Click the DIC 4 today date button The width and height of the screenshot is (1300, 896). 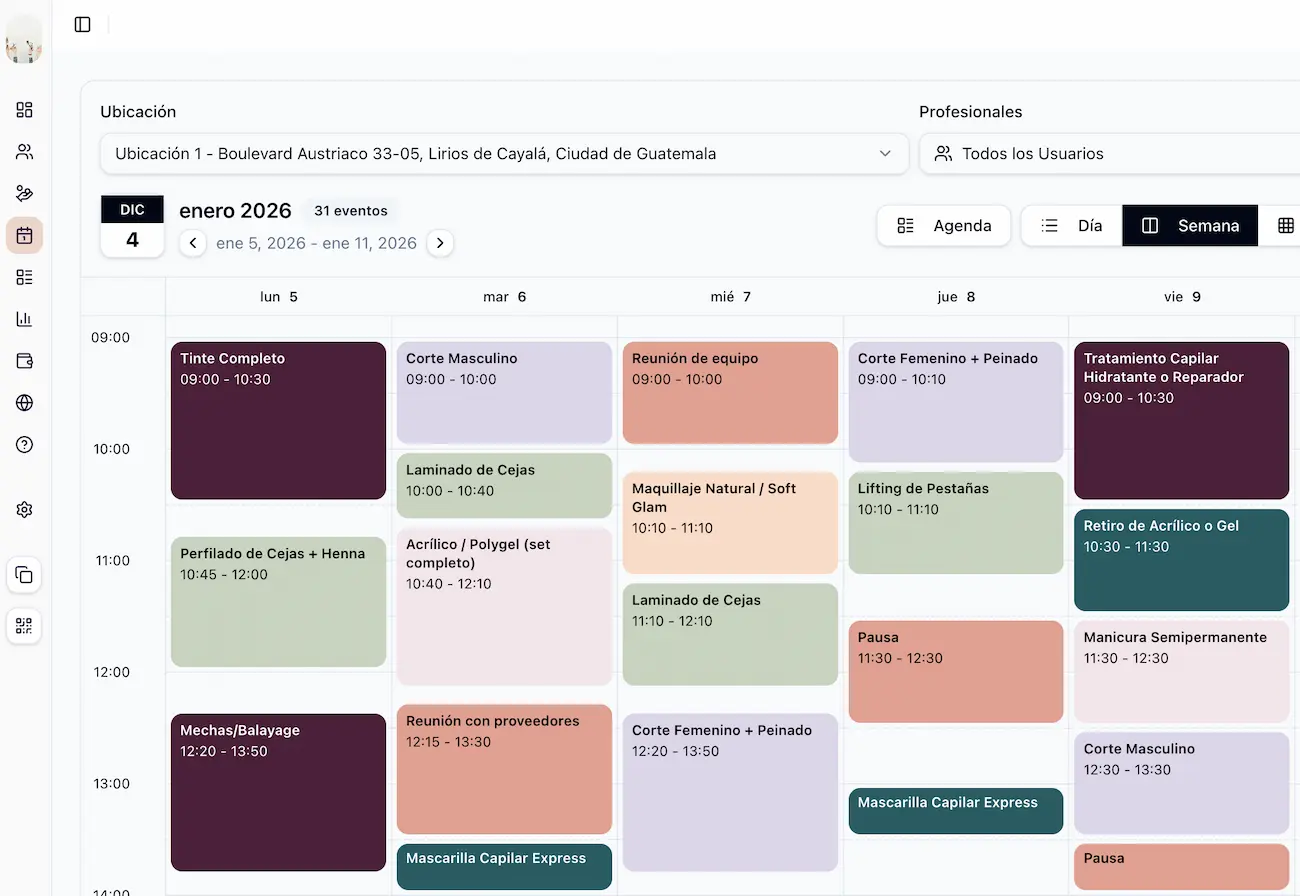coord(132,226)
